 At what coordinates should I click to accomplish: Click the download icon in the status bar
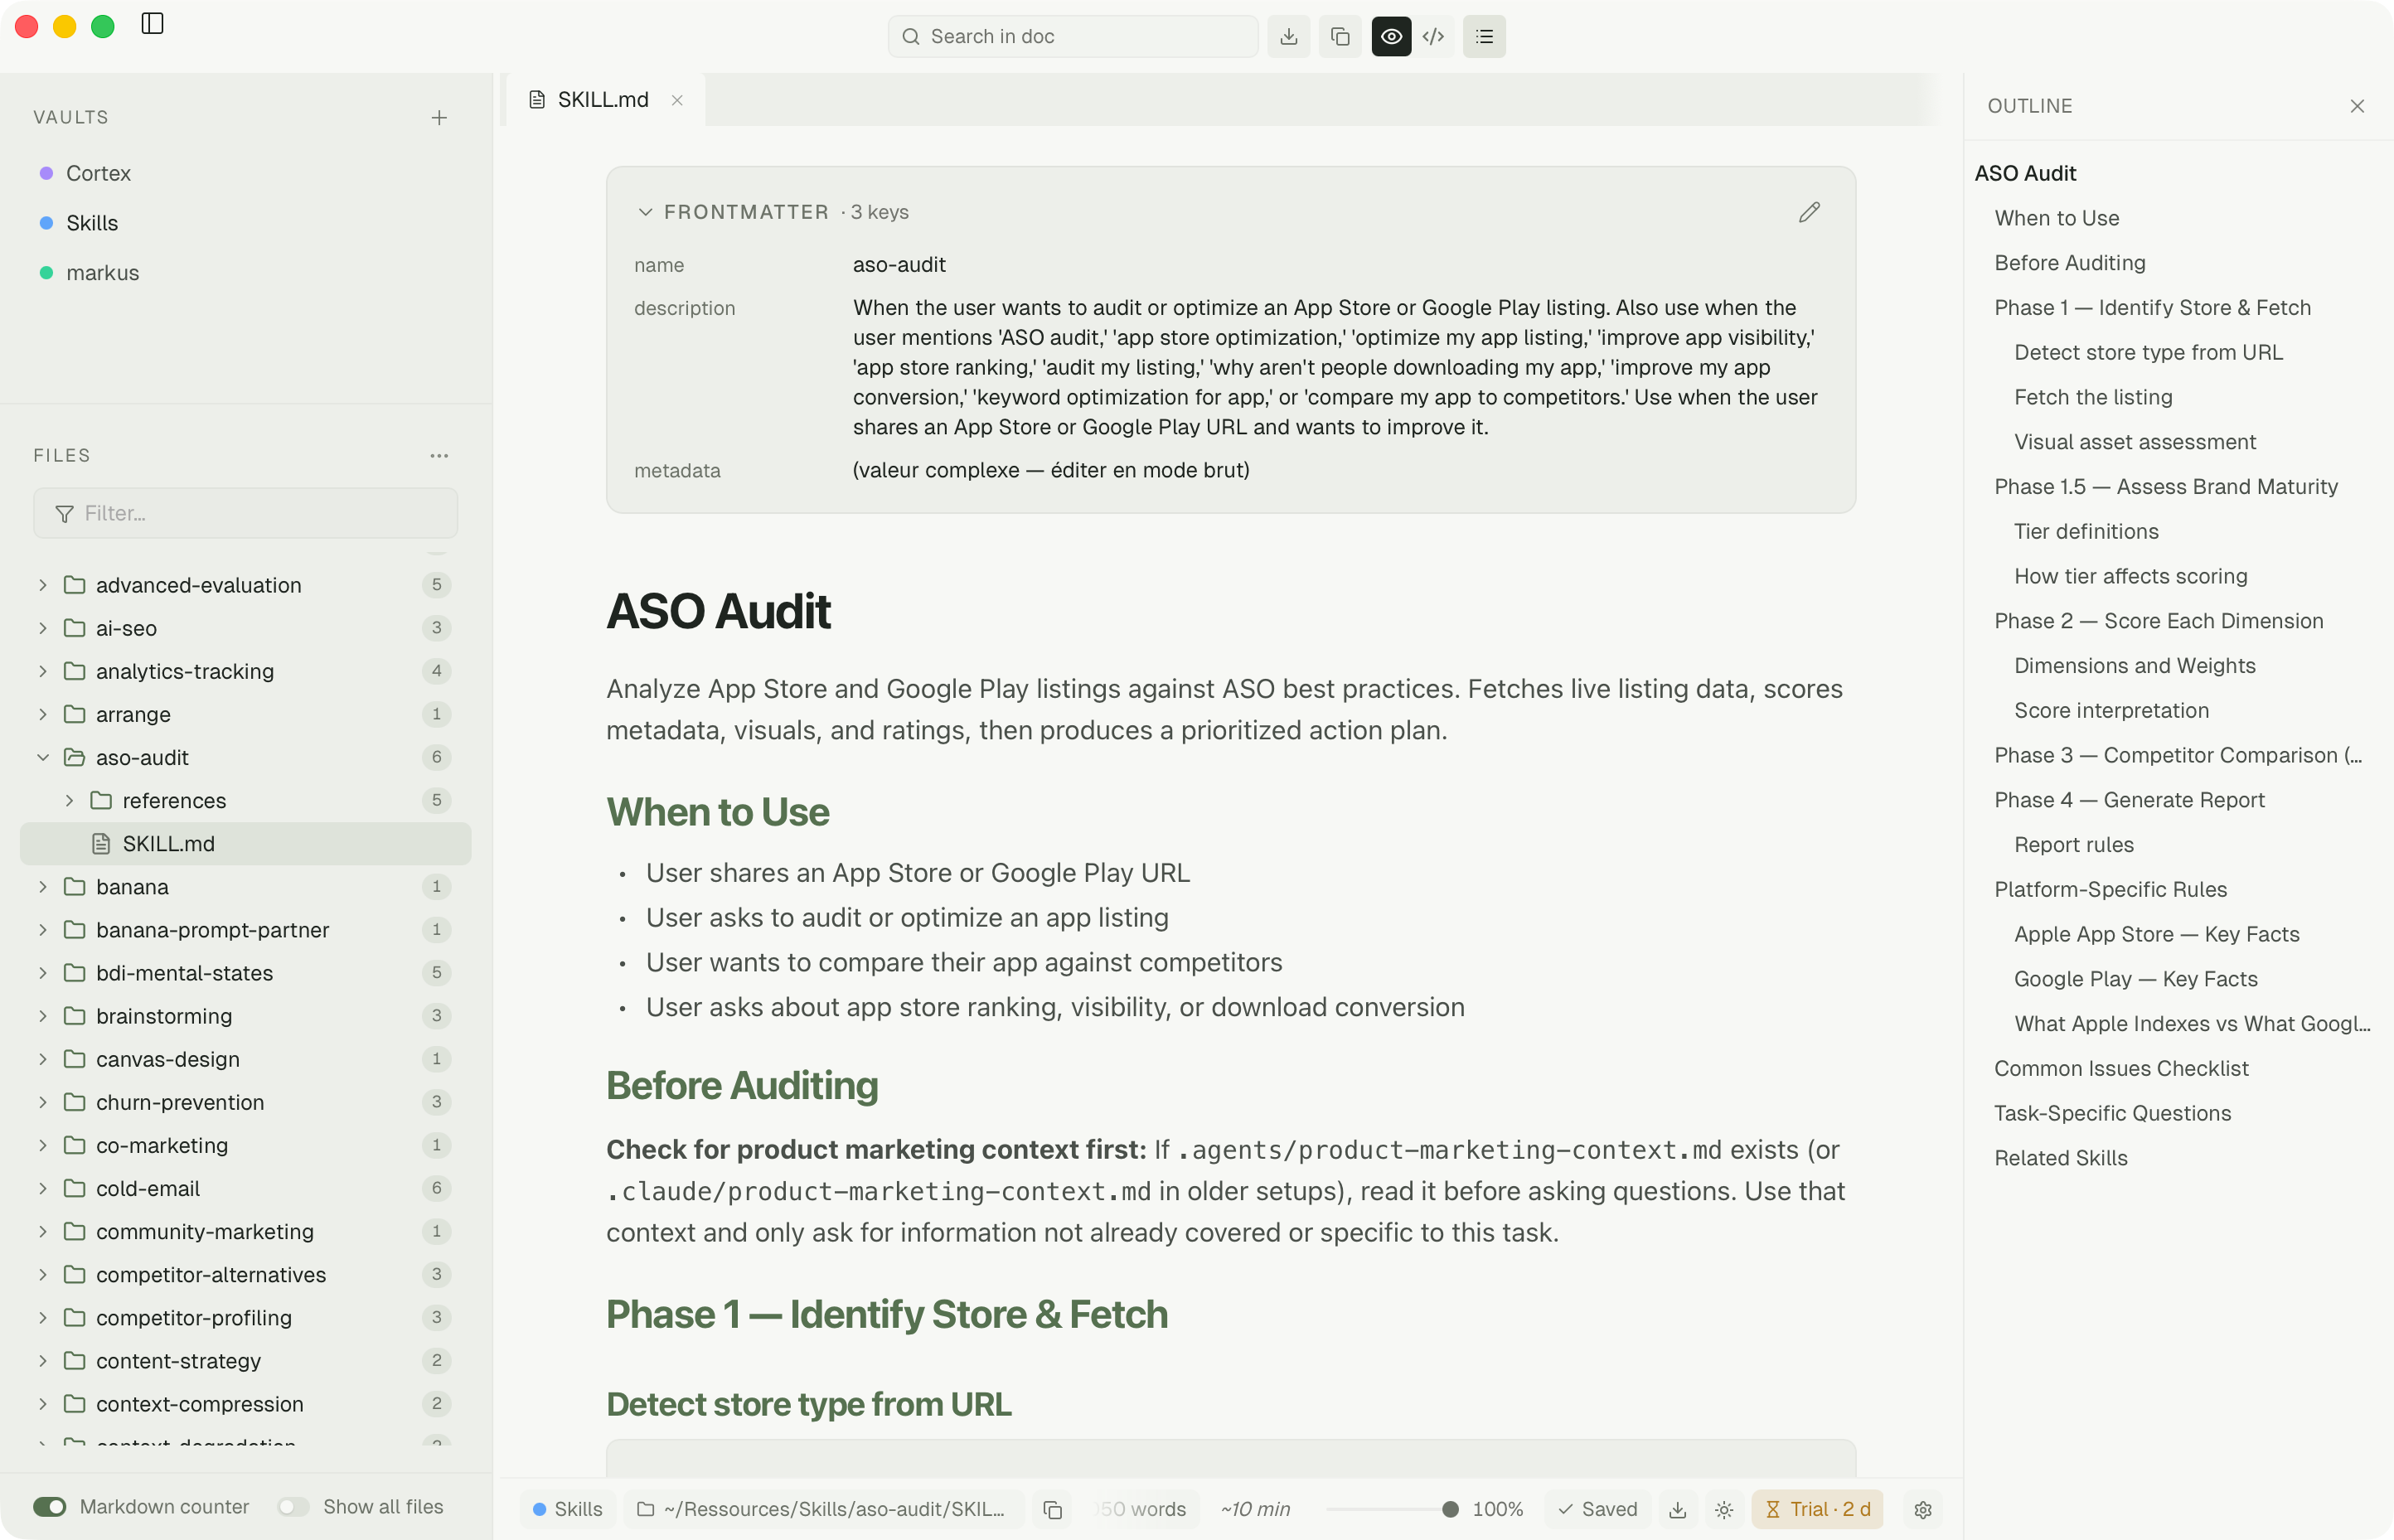pos(1677,1509)
